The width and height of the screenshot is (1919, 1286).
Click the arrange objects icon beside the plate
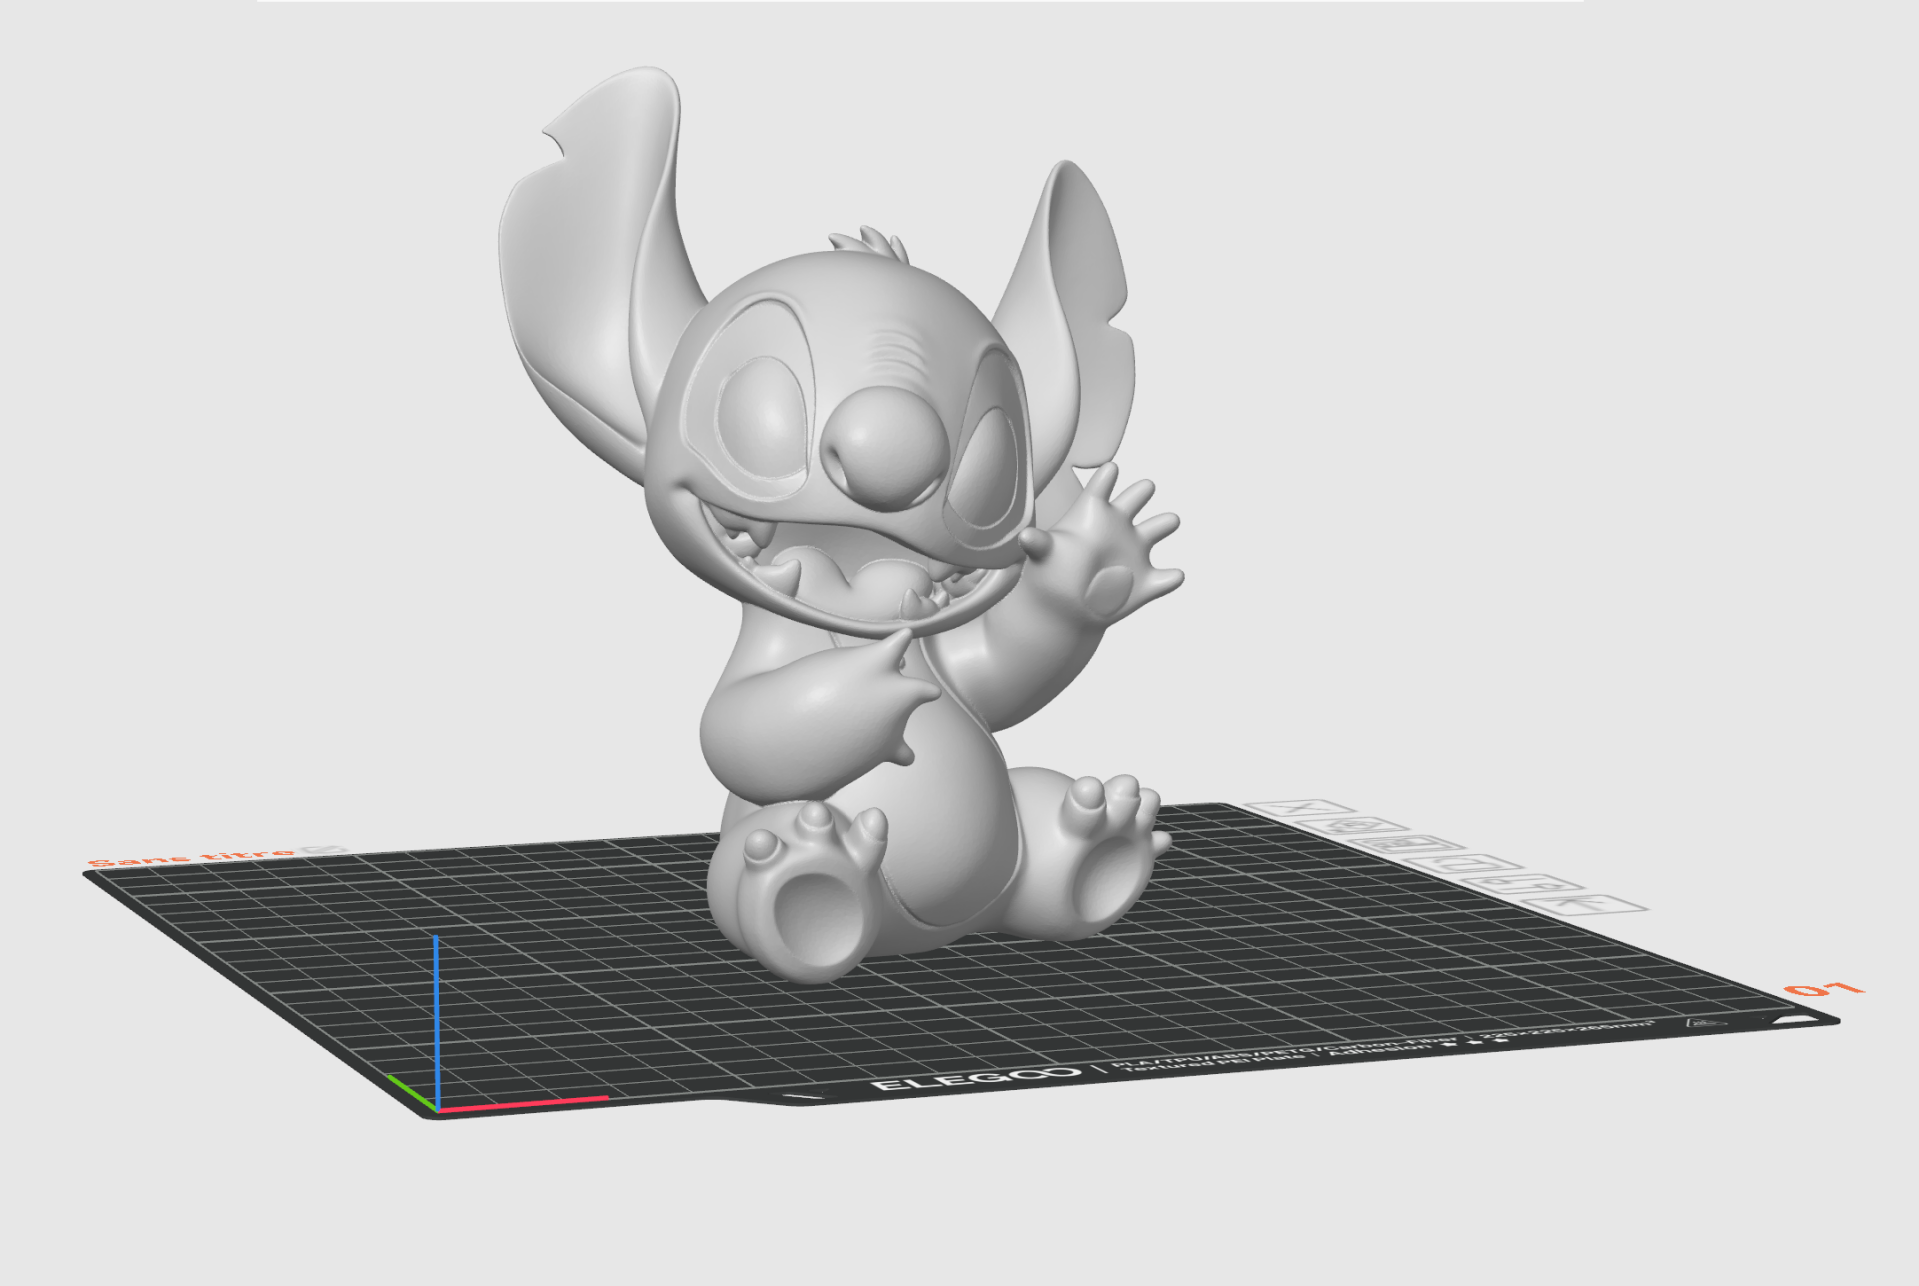click(1407, 844)
